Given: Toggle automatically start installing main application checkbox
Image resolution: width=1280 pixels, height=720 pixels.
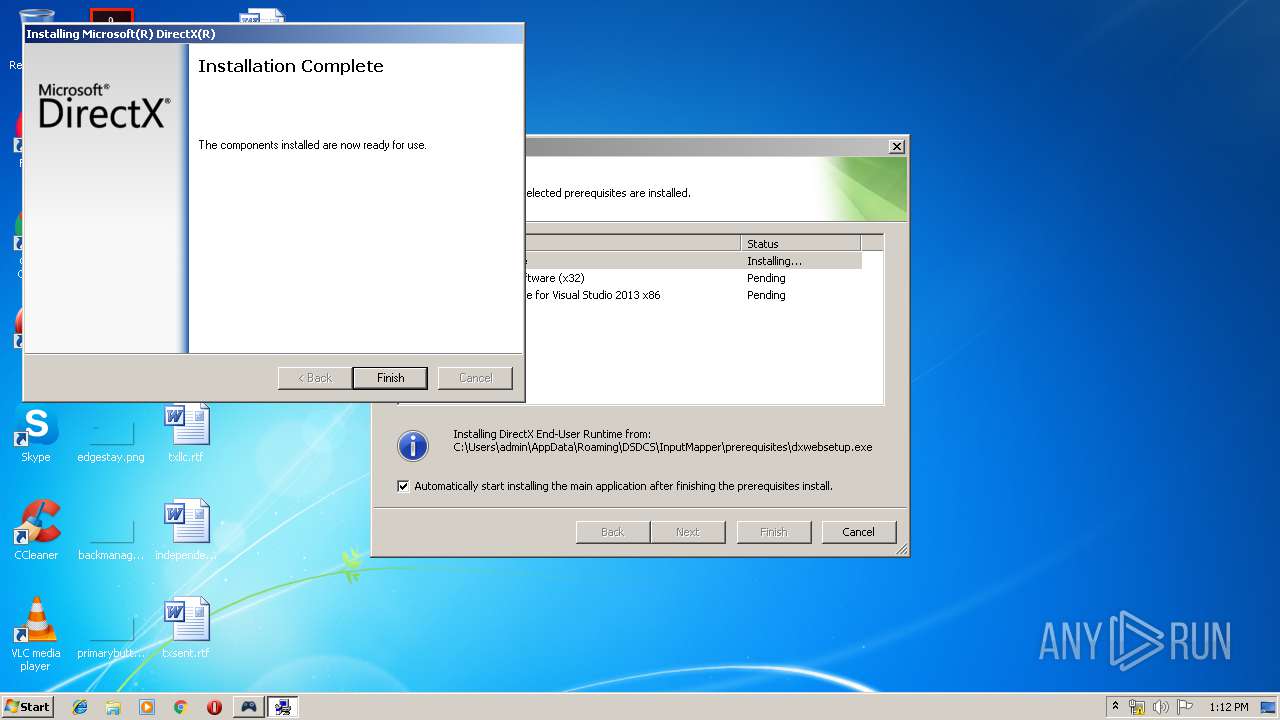Looking at the screenshot, I should click(x=403, y=486).
